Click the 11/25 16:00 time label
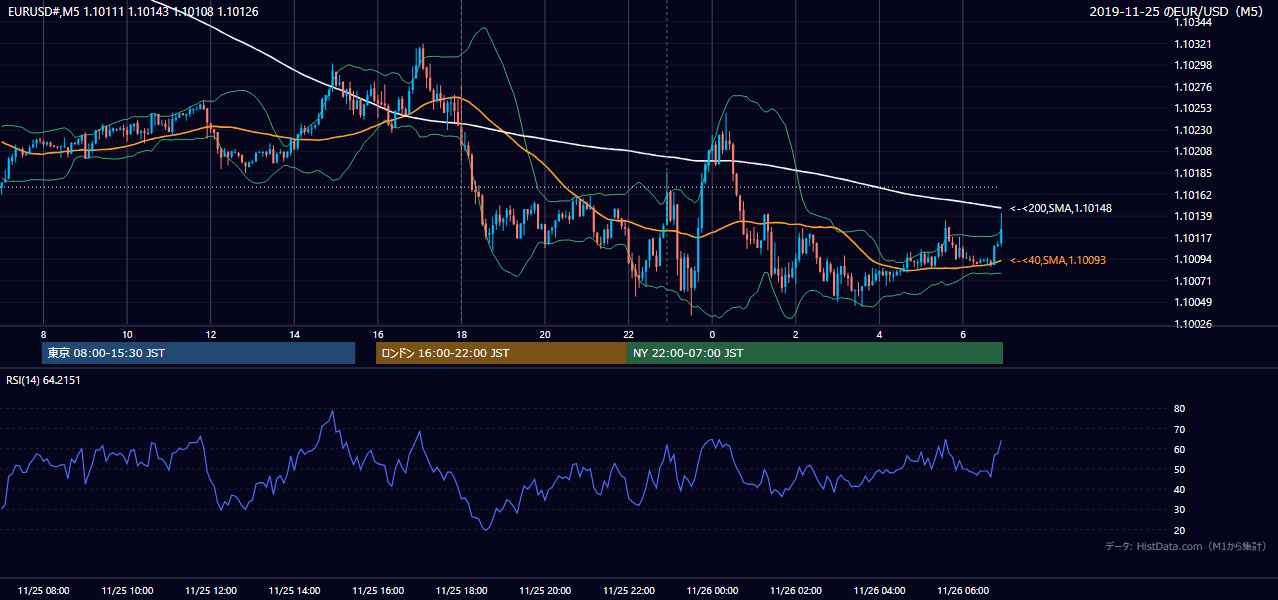The image size is (1278, 600). [378, 591]
